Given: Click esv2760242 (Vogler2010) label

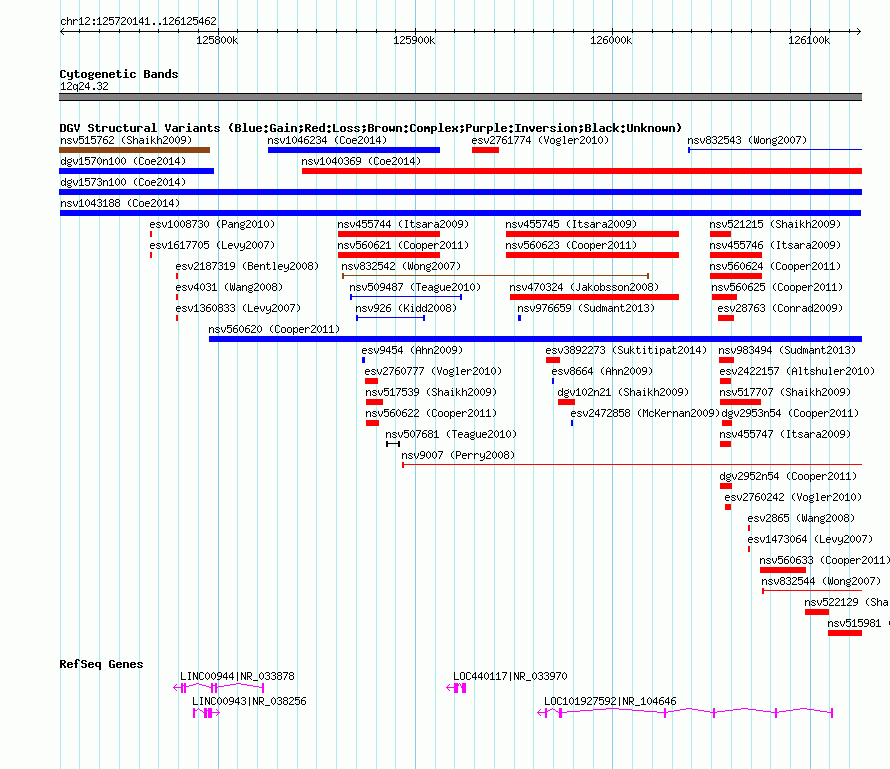Looking at the screenshot, I should click(793, 497).
